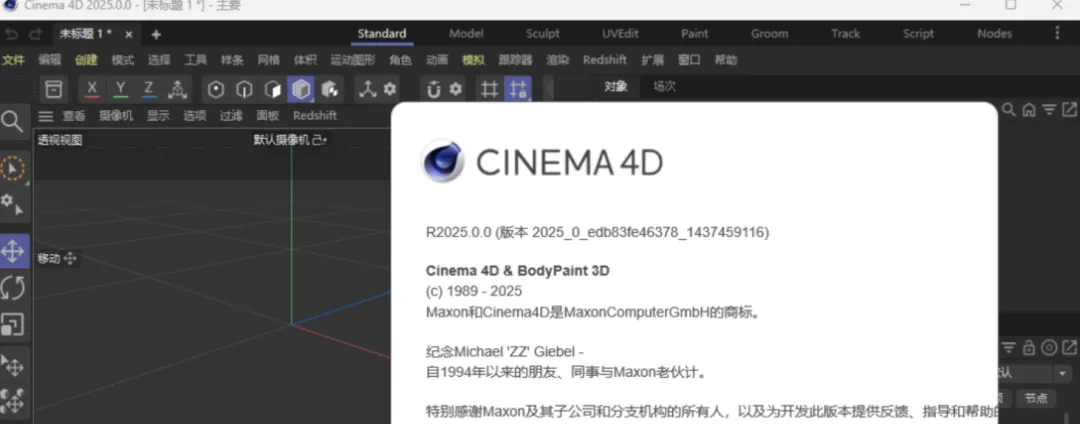1080x424 pixels.
Task: Switch to Sculpt layout tab
Action: point(543,34)
